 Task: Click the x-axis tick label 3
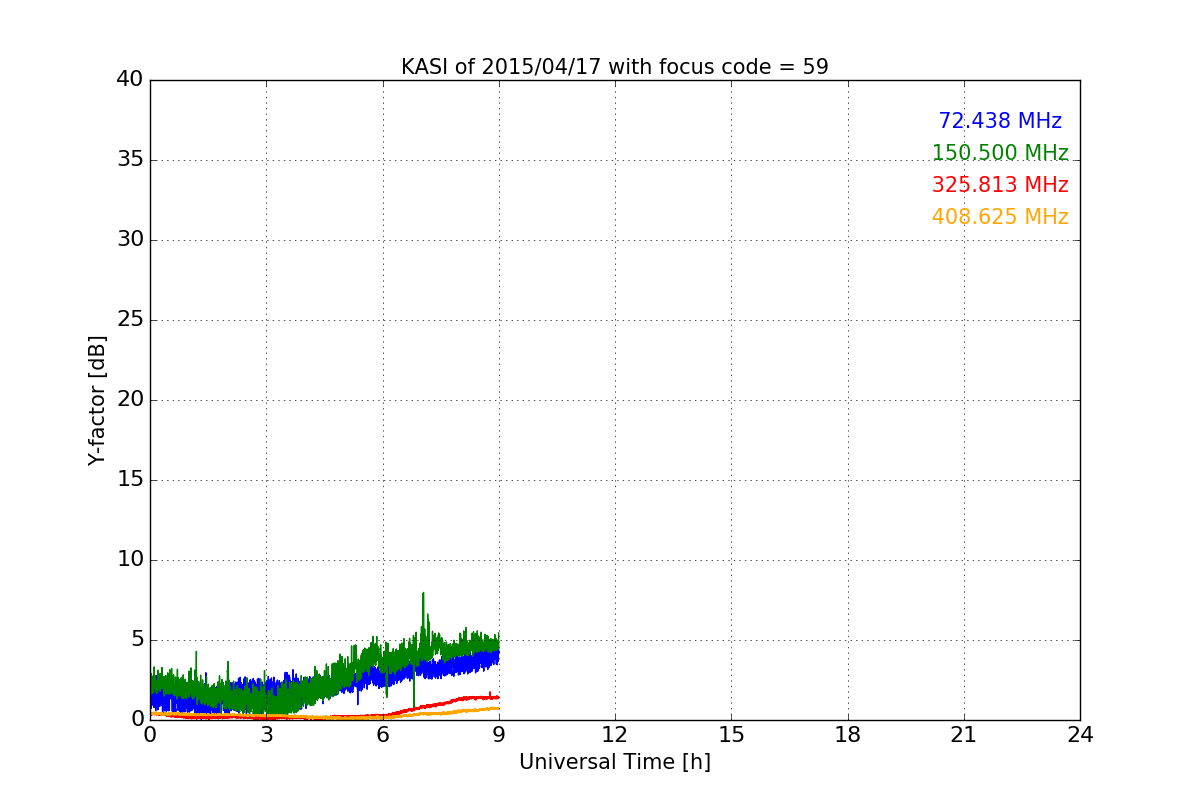266,735
